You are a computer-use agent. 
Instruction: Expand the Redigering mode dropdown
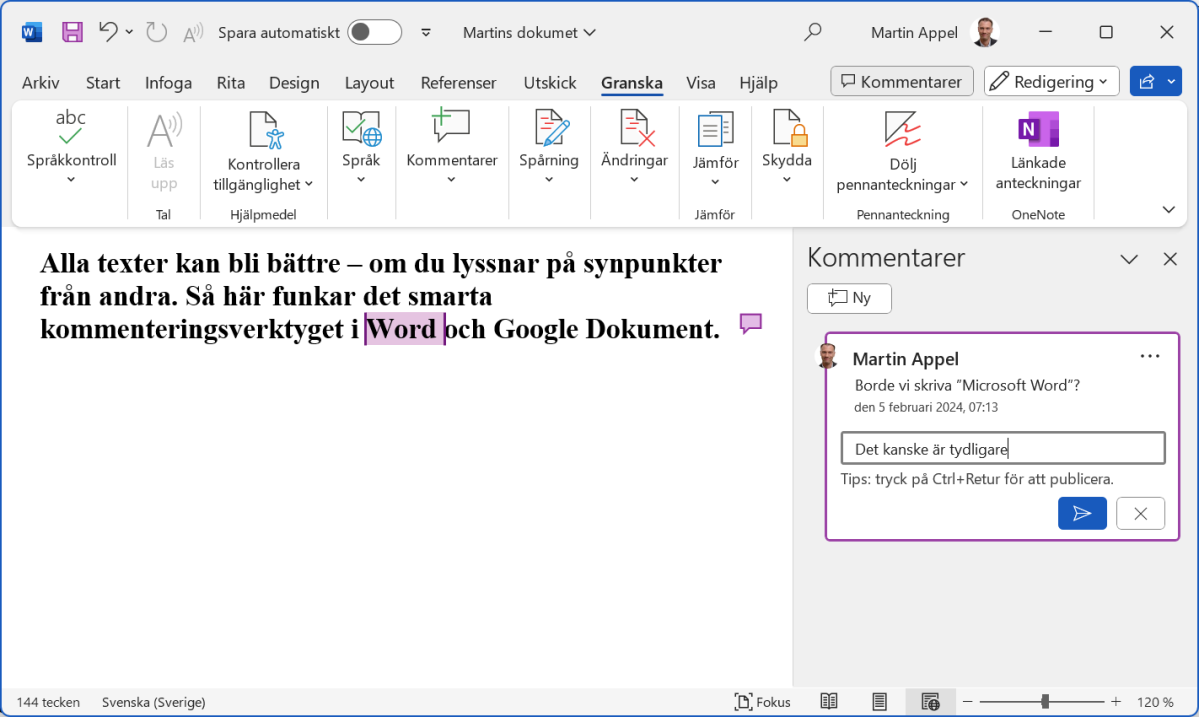(1051, 82)
